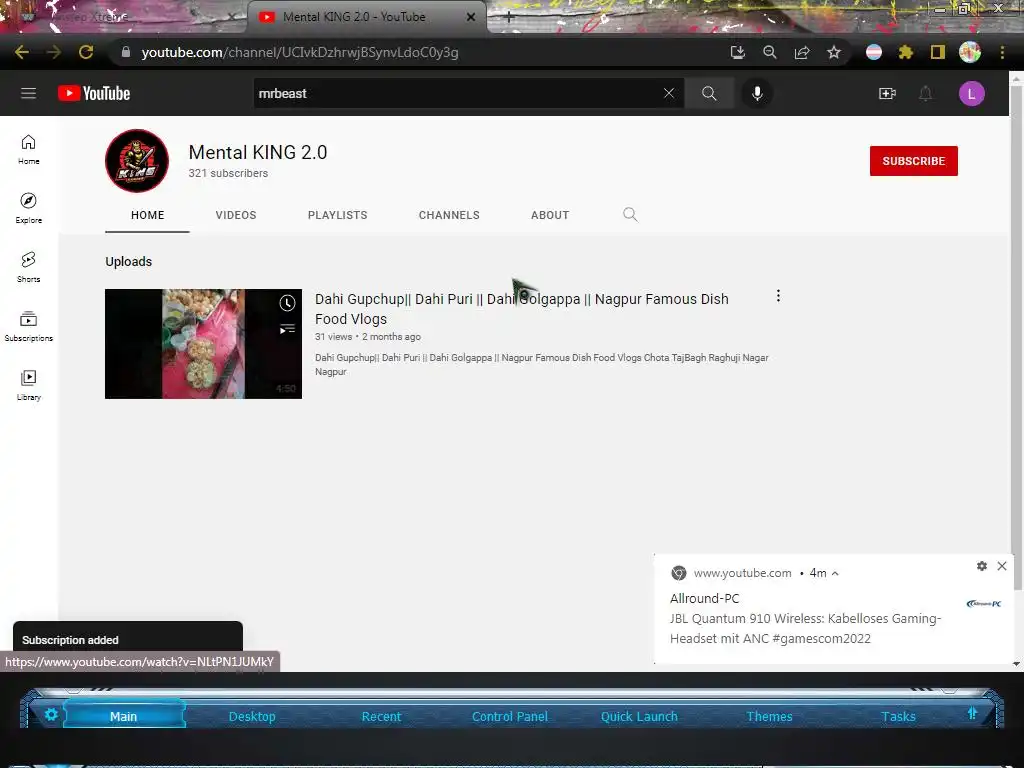This screenshot has width=1024, height=768.
Task: Close the Mental KING 2.0 browser tab
Action: tap(471, 17)
